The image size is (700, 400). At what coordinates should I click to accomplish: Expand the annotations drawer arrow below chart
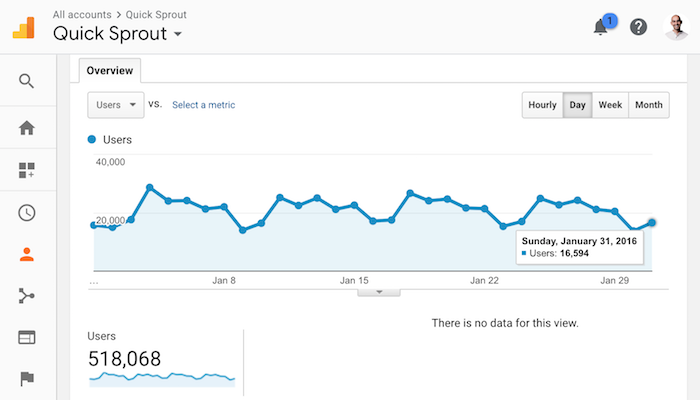(x=379, y=292)
